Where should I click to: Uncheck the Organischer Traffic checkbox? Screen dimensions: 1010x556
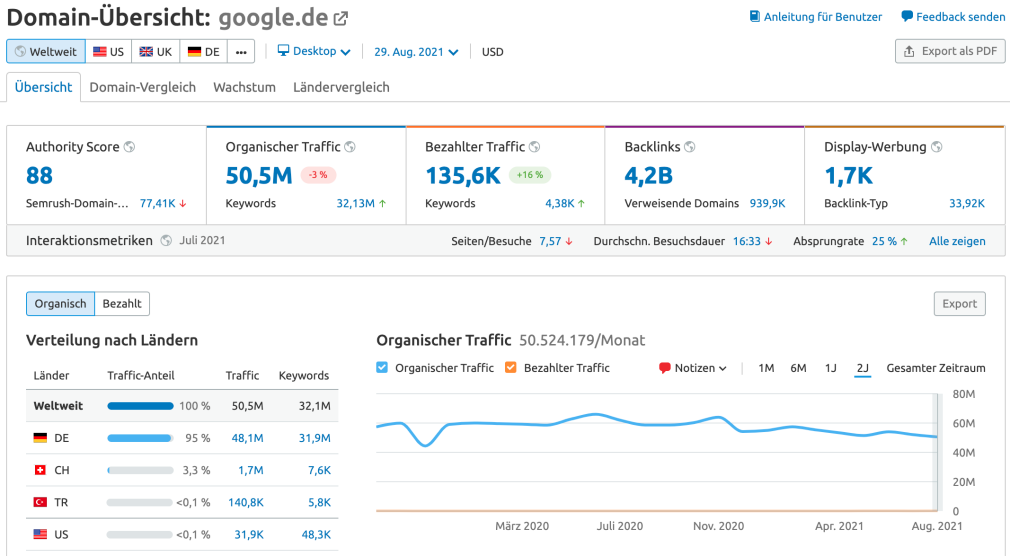[x=382, y=367]
